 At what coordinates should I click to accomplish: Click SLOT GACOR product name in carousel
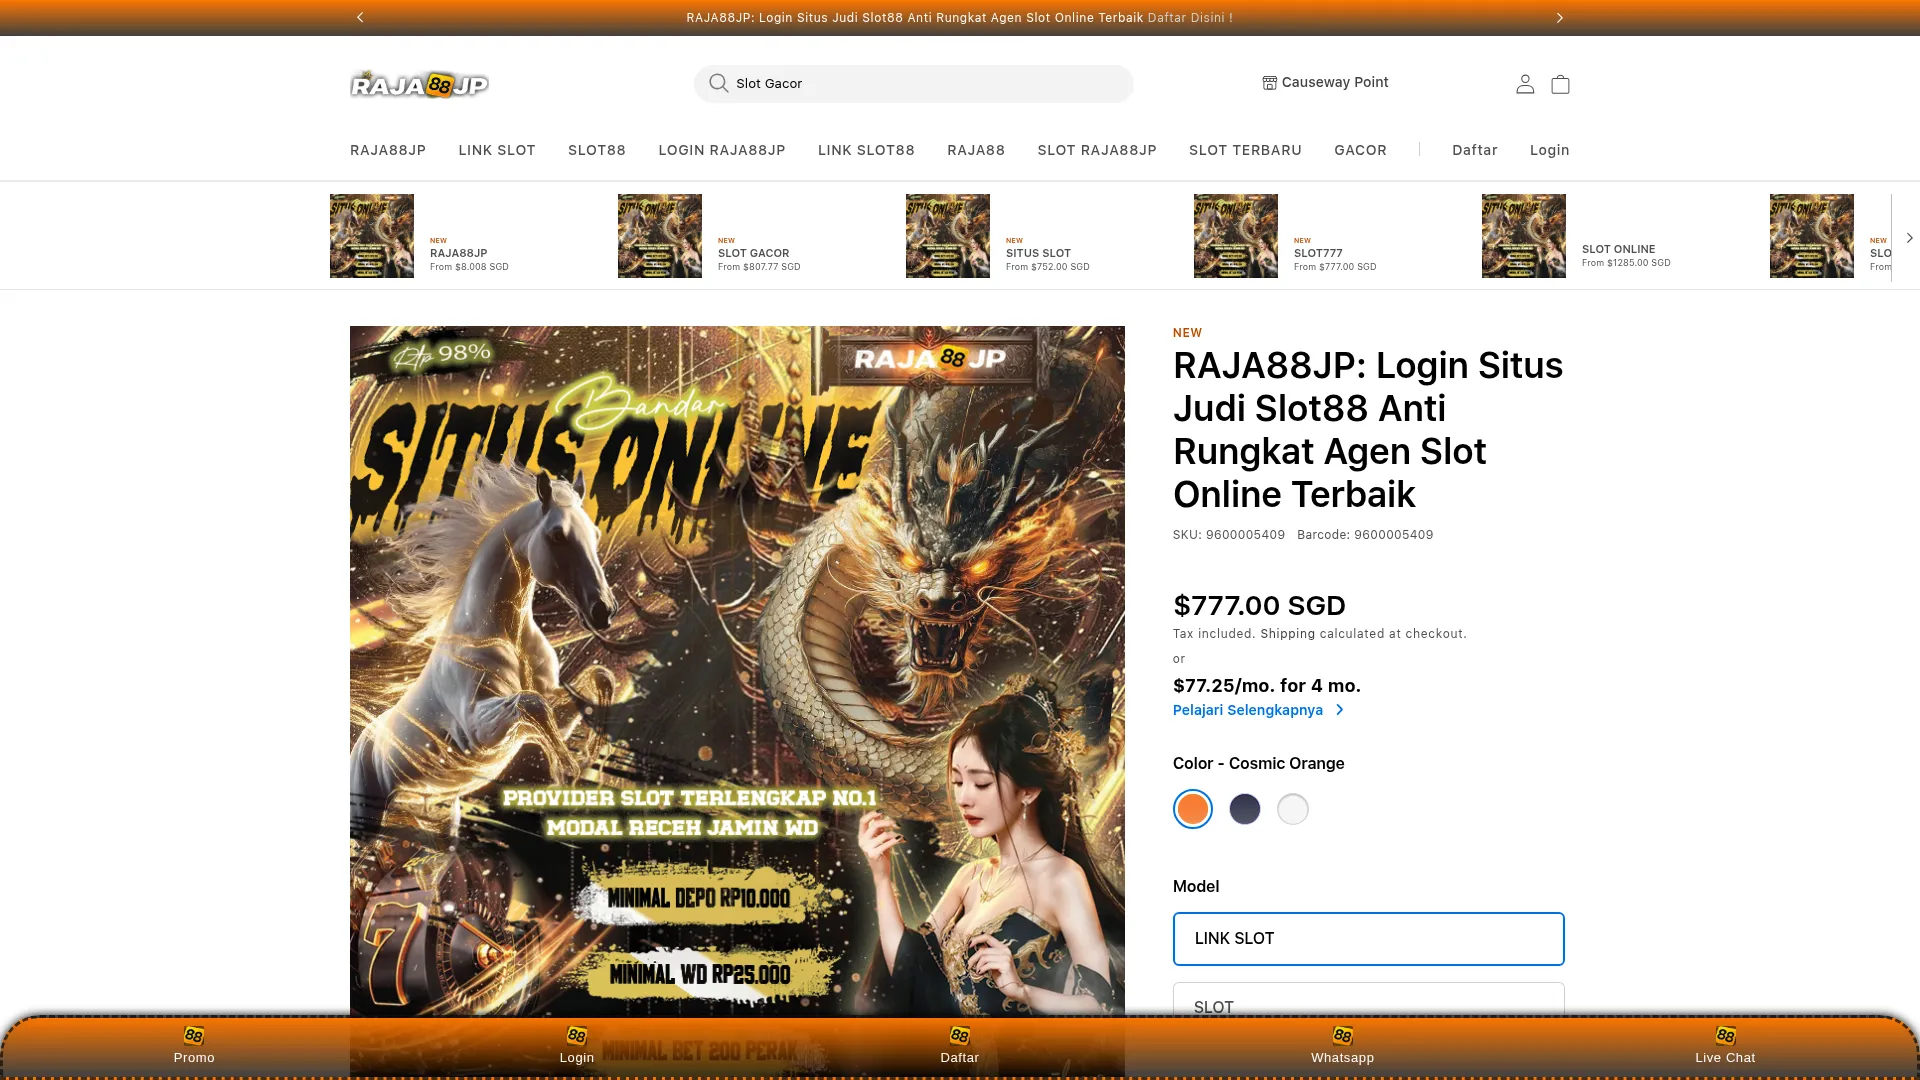(754, 253)
